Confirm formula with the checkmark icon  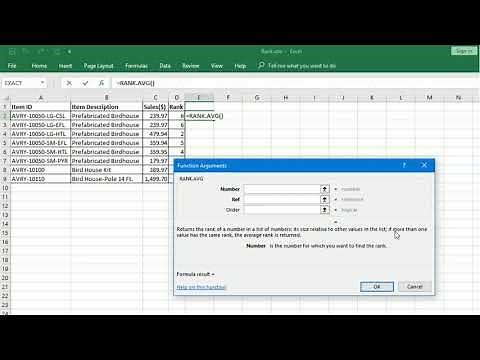pyautogui.click(x=85, y=83)
